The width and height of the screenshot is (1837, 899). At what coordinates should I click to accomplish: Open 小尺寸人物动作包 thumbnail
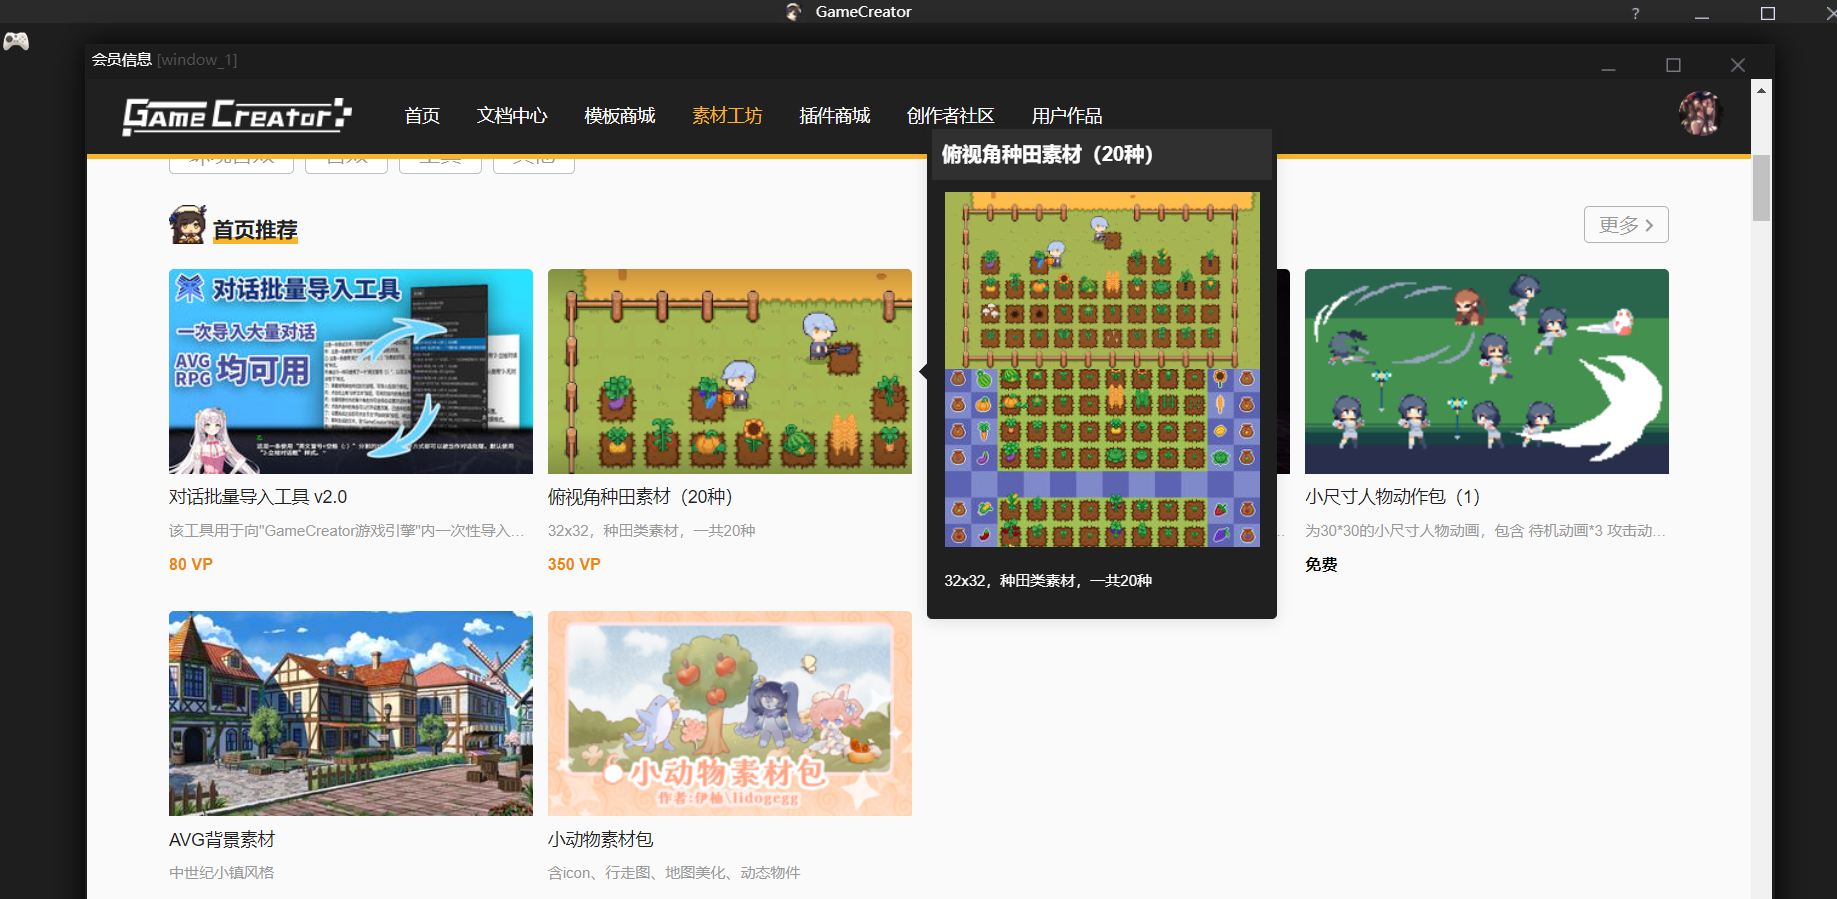(1487, 371)
